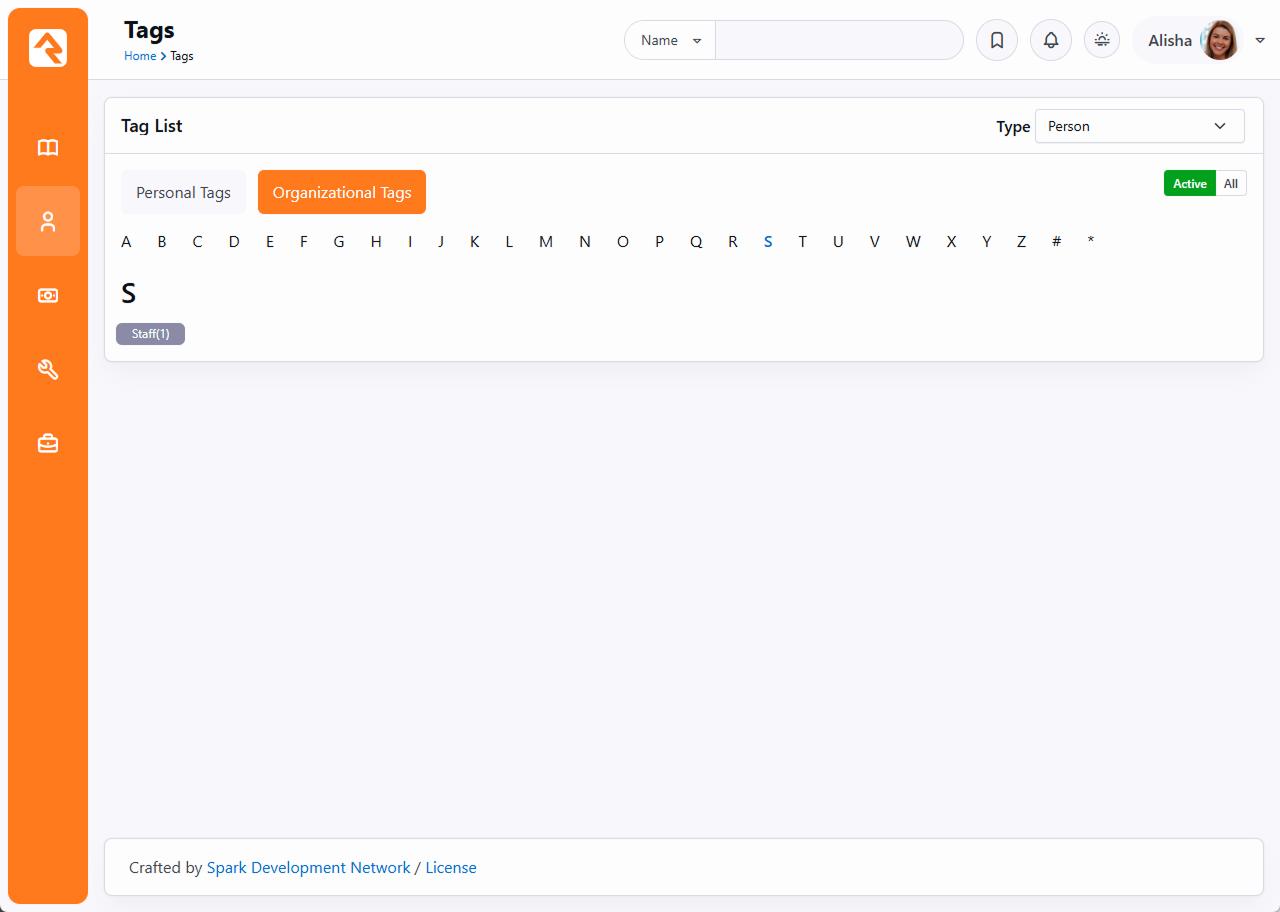Open the Type Person dropdown
The image size is (1280, 912).
point(1139,127)
